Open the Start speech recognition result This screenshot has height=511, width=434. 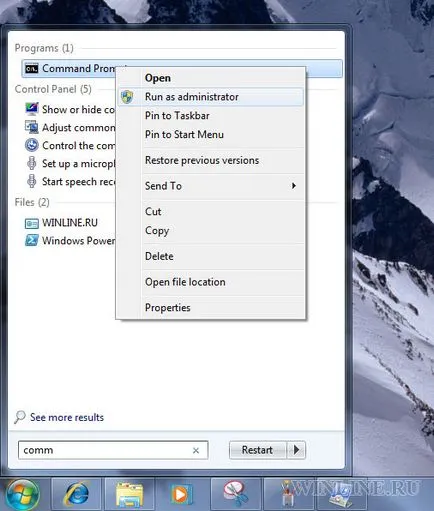[78, 182]
